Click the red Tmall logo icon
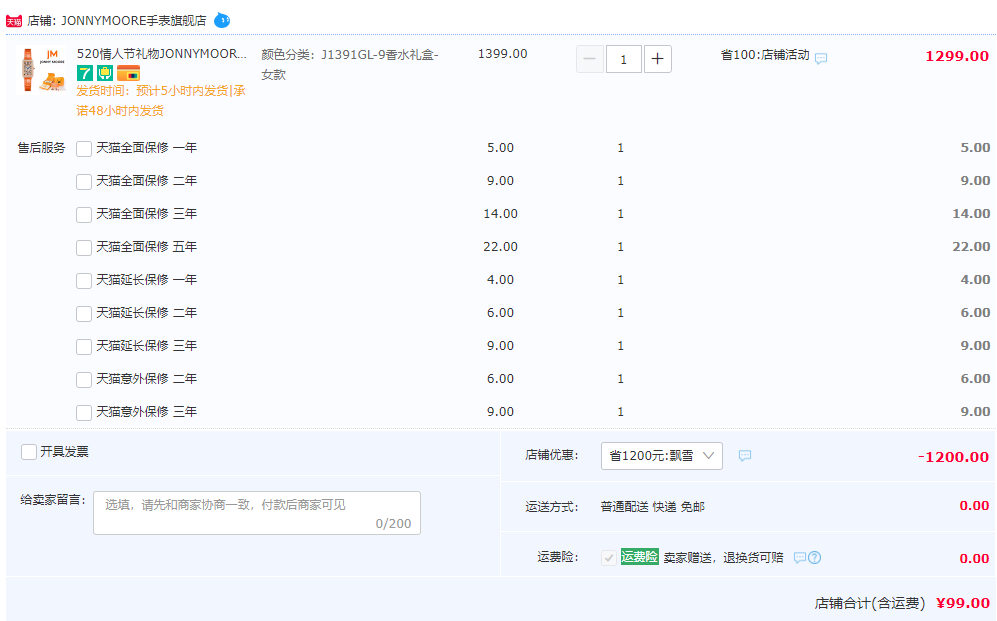Image resolution: width=997 pixels, height=621 pixels. [x=14, y=21]
